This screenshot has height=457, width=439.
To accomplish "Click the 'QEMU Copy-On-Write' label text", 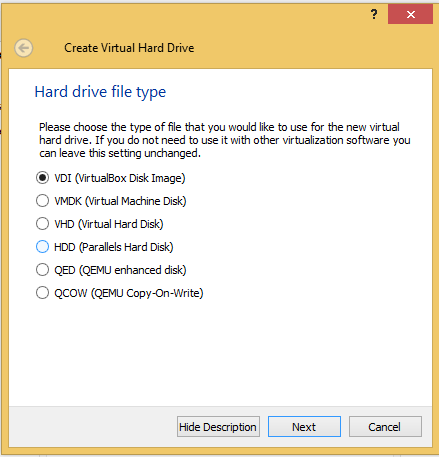I will 147,293.
